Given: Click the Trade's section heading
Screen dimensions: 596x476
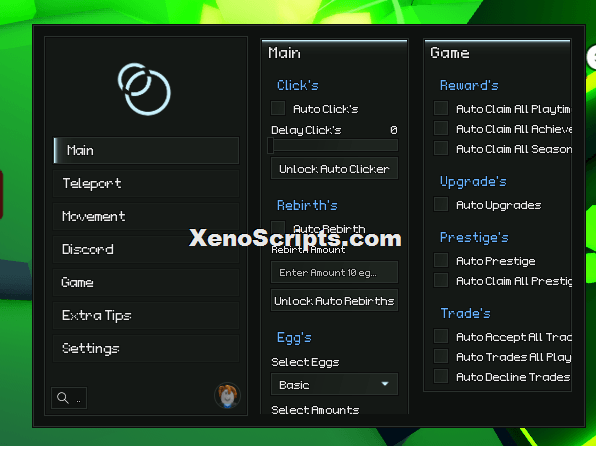Looking at the screenshot, I should 466,313.
